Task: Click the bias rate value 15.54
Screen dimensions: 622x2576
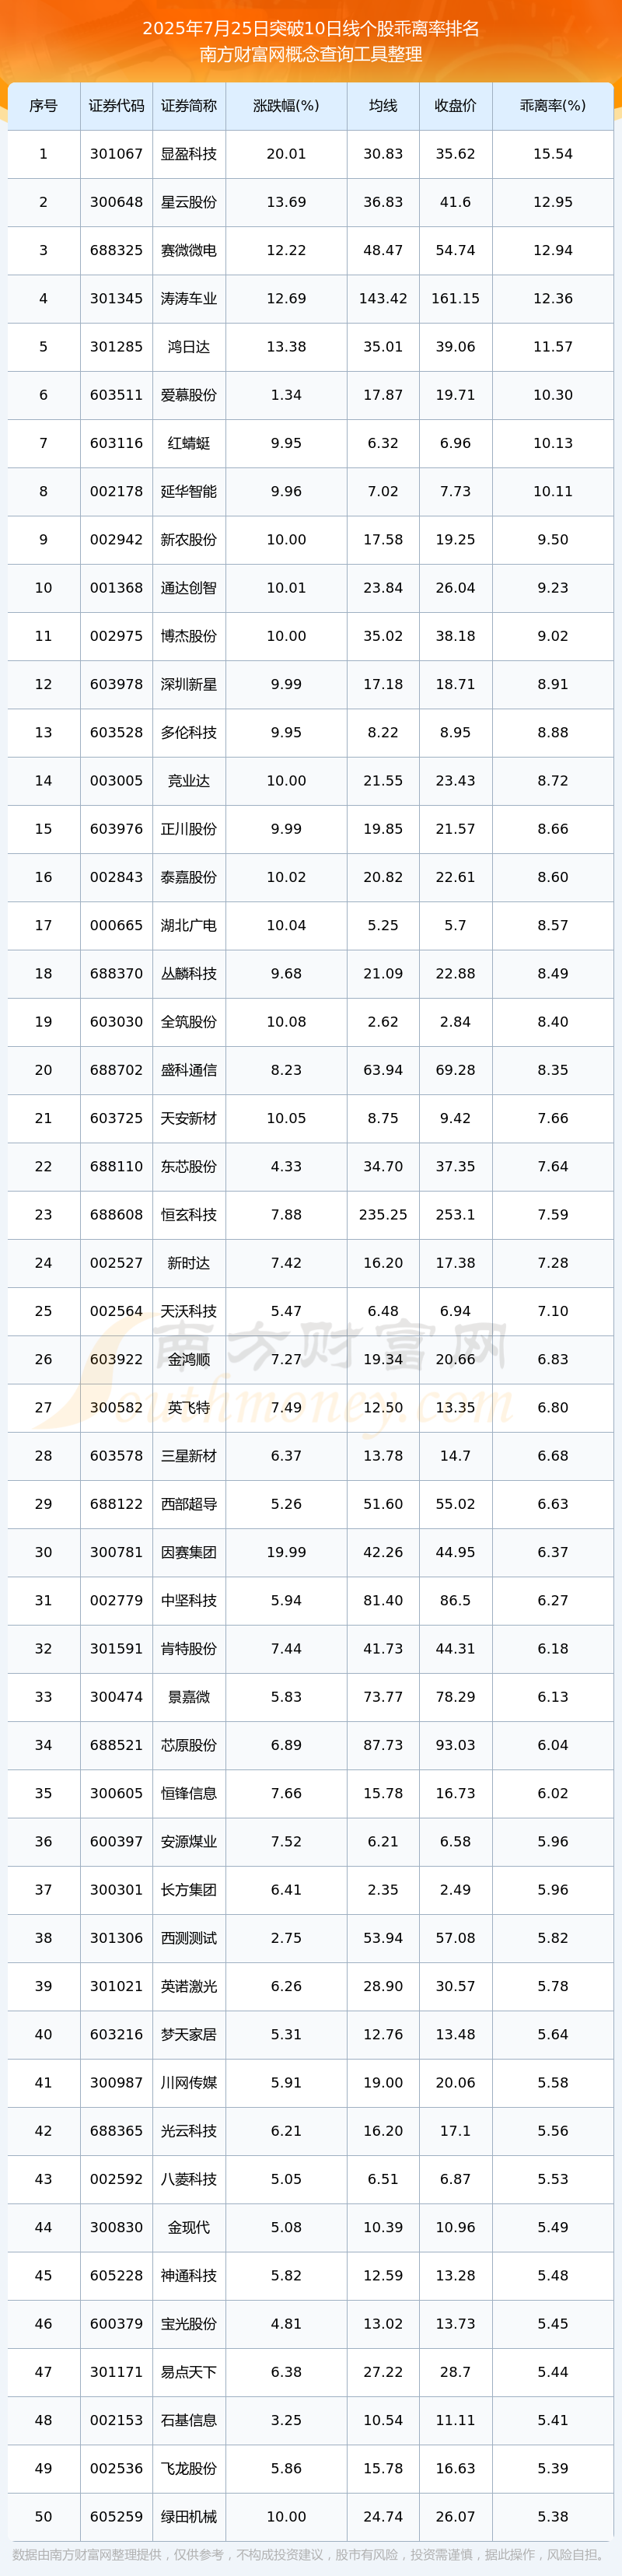Action: (x=553, y=154)
